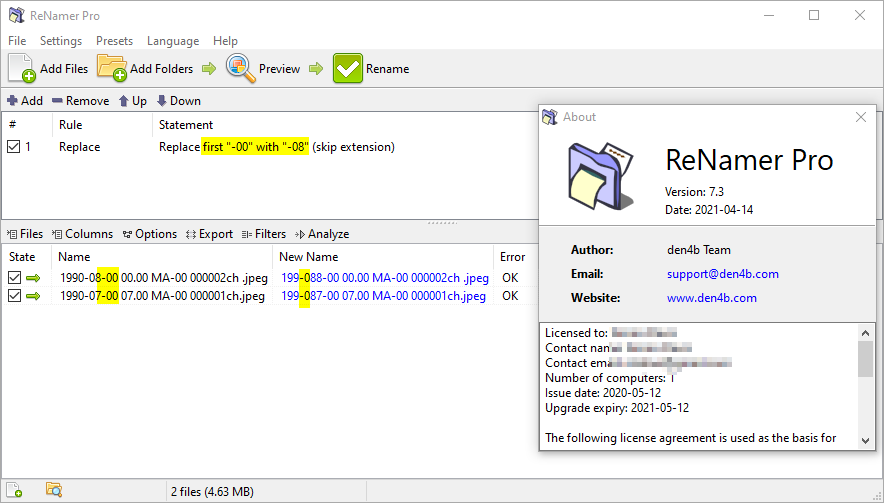Click the Preview button label
The image size is (884, 503).
point(279,69)
